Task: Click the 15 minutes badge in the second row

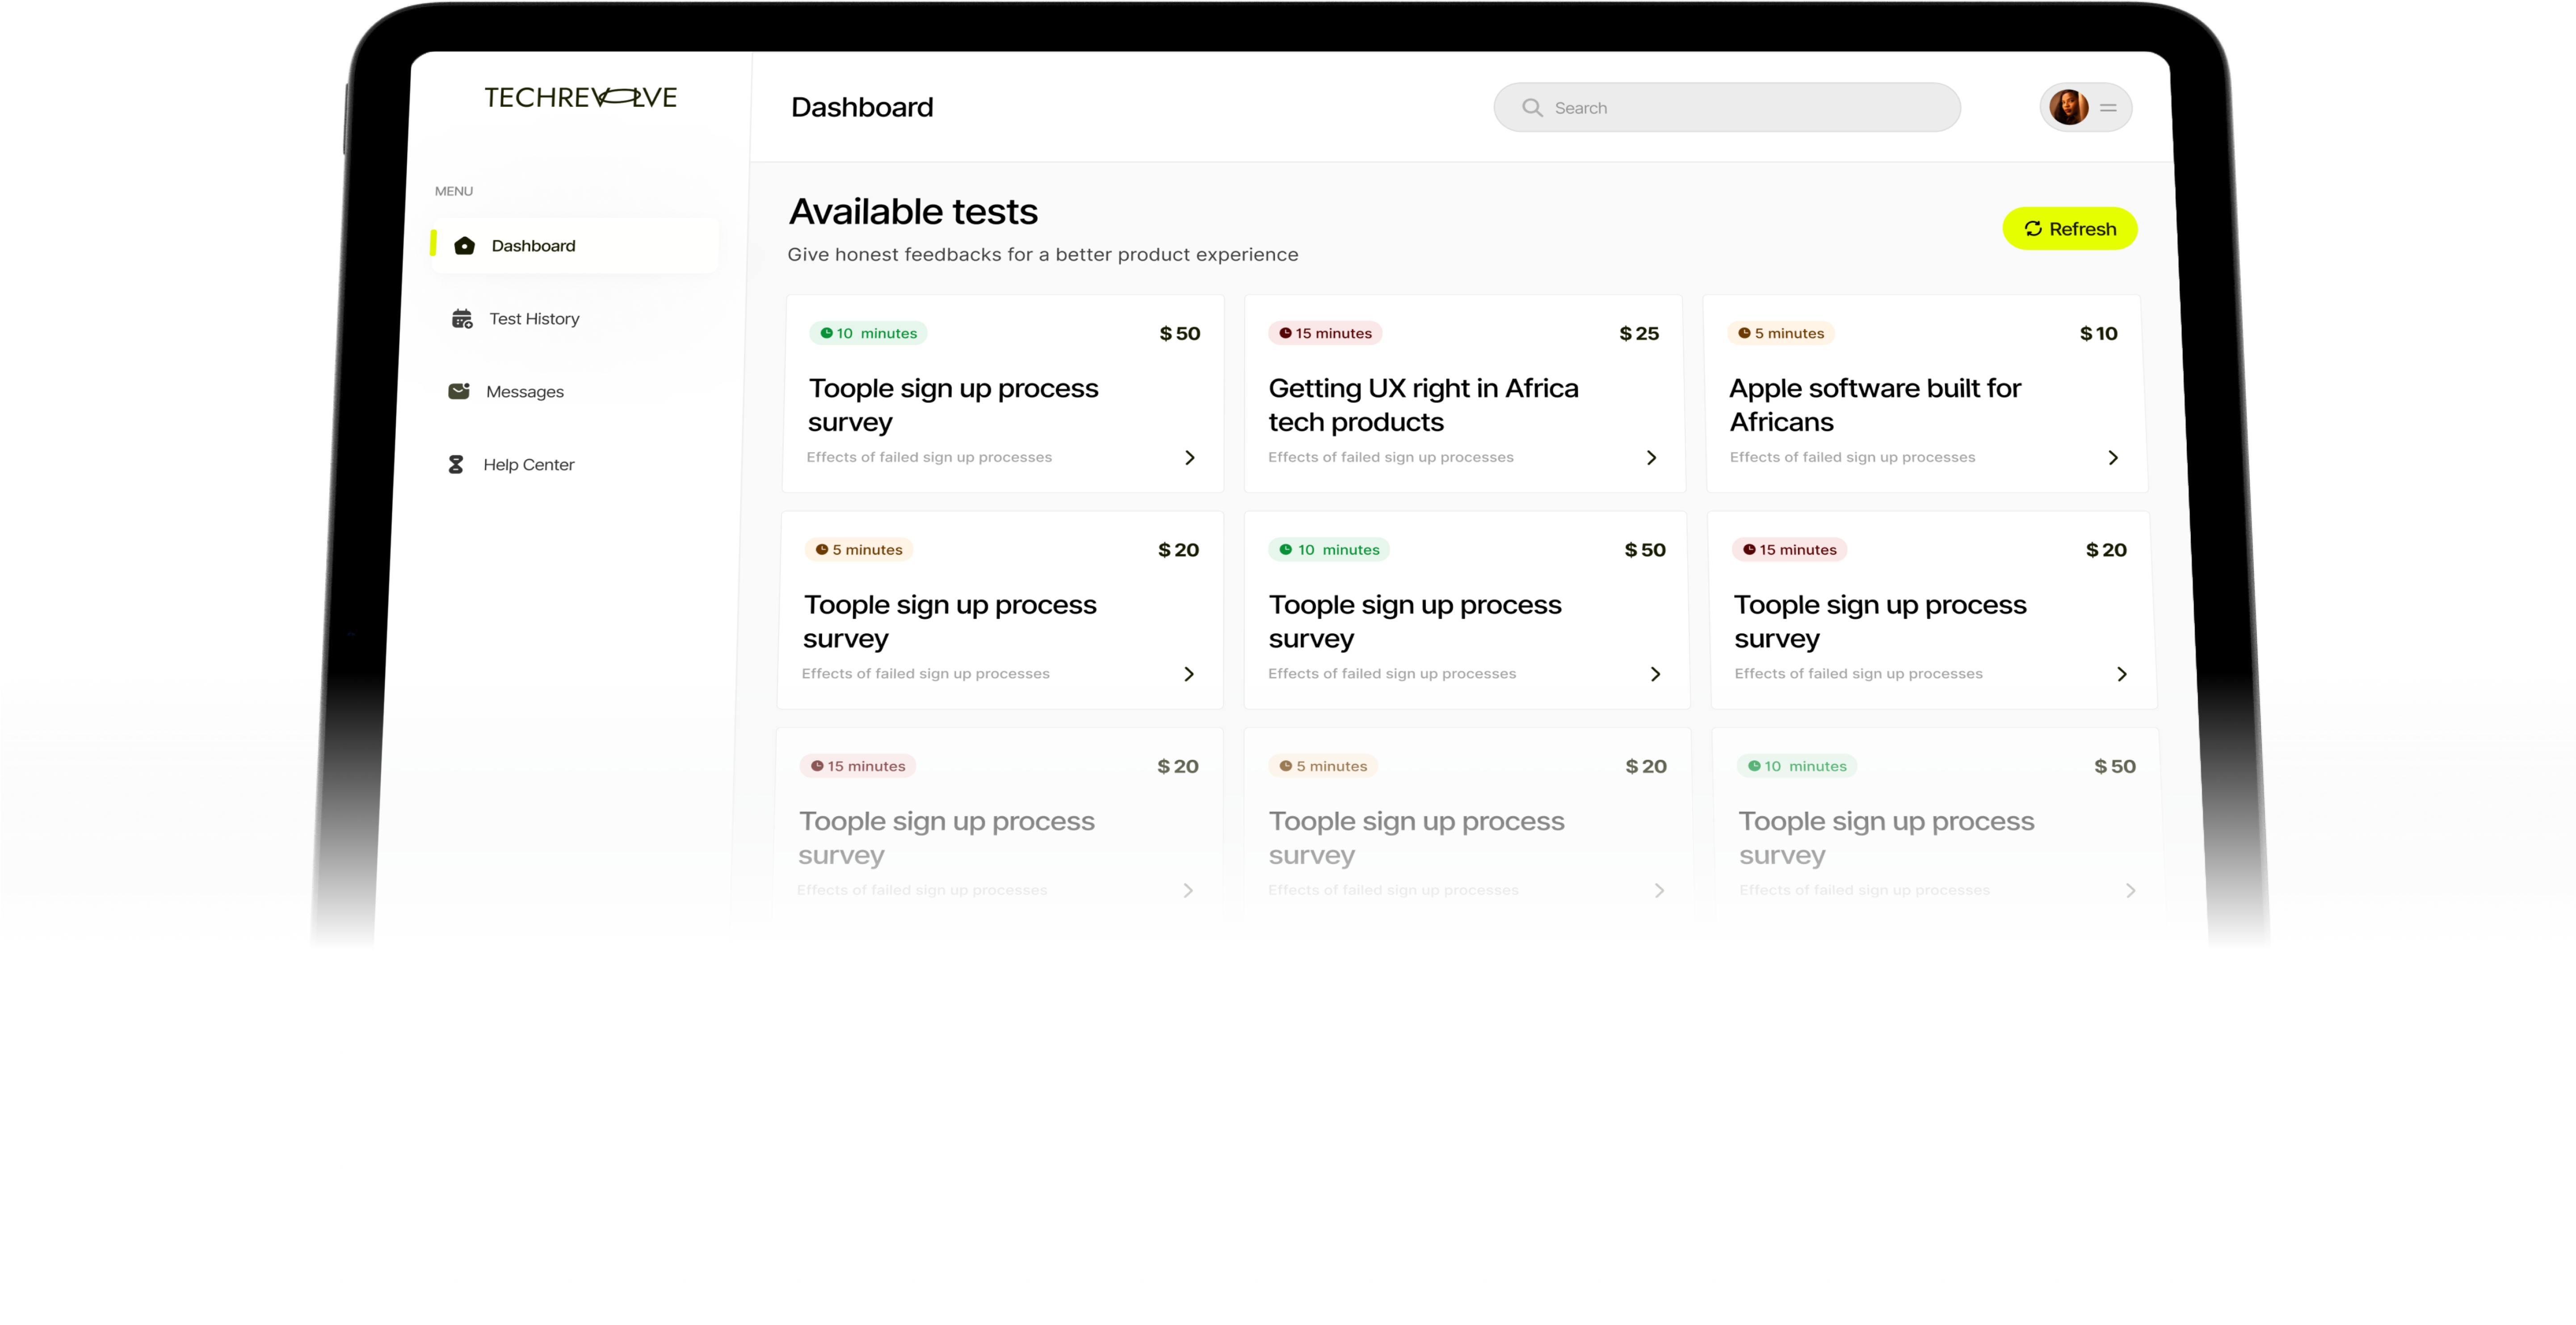Action: click(x=1789, y=550)
